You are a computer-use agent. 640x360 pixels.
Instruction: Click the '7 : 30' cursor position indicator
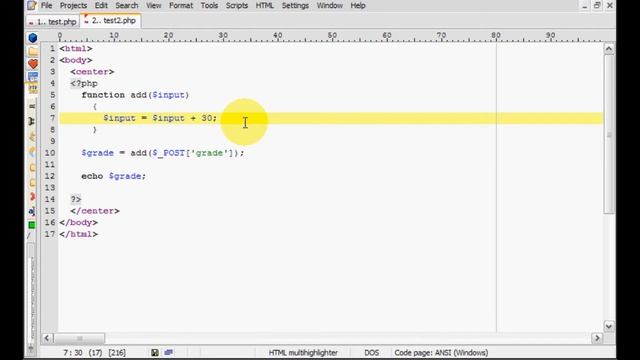click(x=73, y=353)
